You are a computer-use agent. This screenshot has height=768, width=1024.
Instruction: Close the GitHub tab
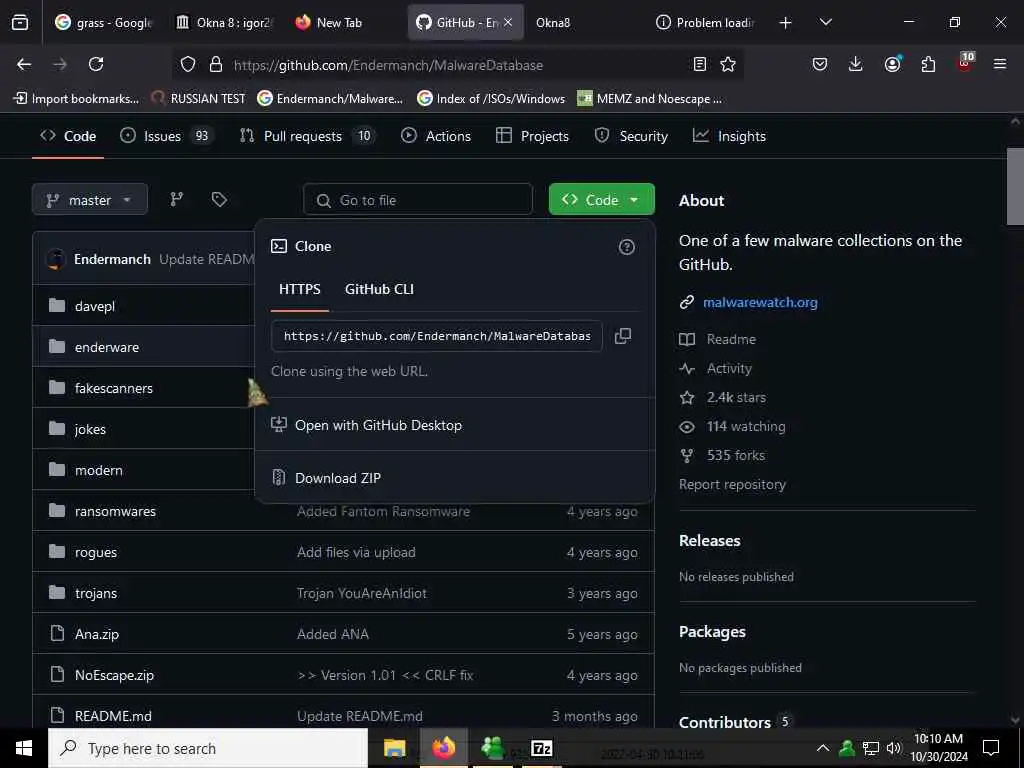(508, 22)
